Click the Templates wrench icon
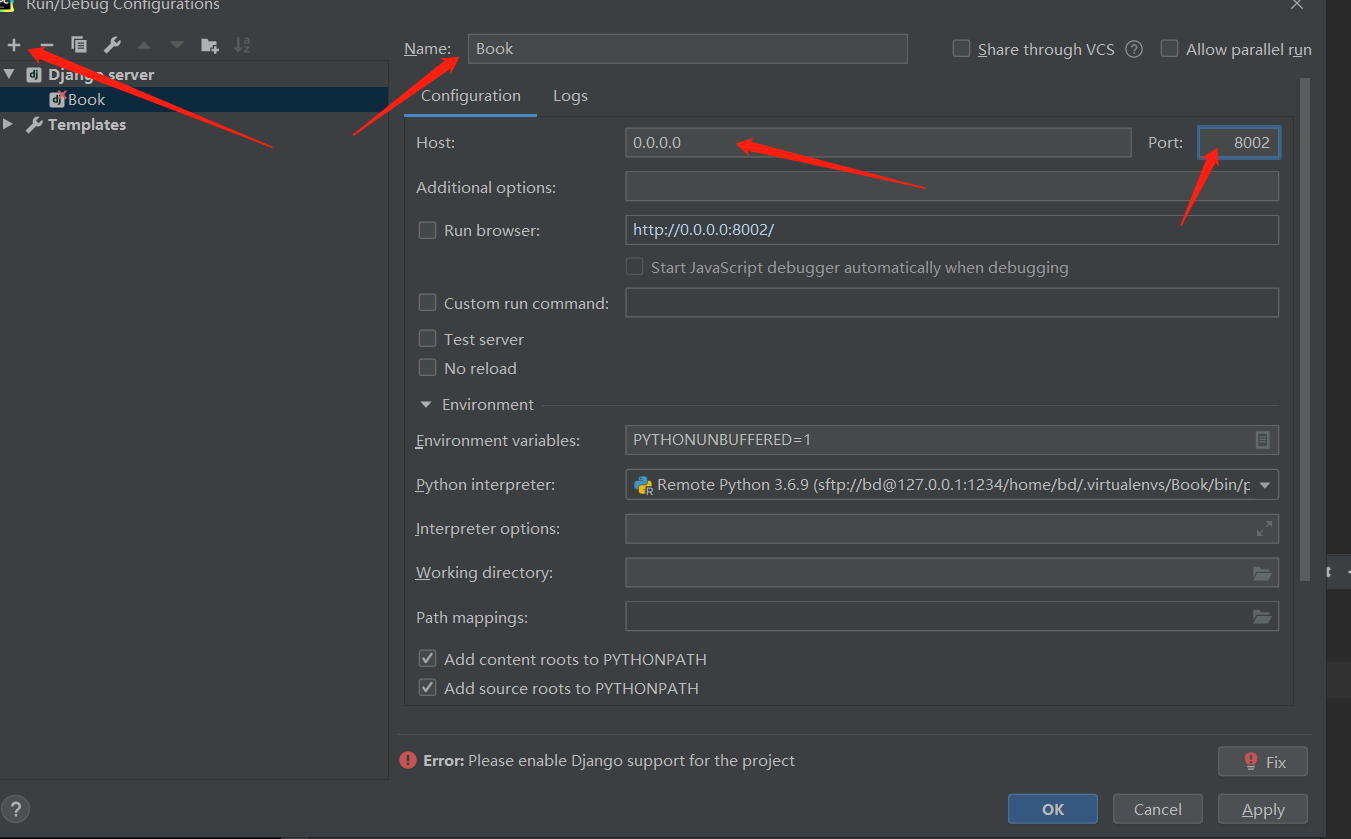1351x839 pixels. click(x=33, y=125)
